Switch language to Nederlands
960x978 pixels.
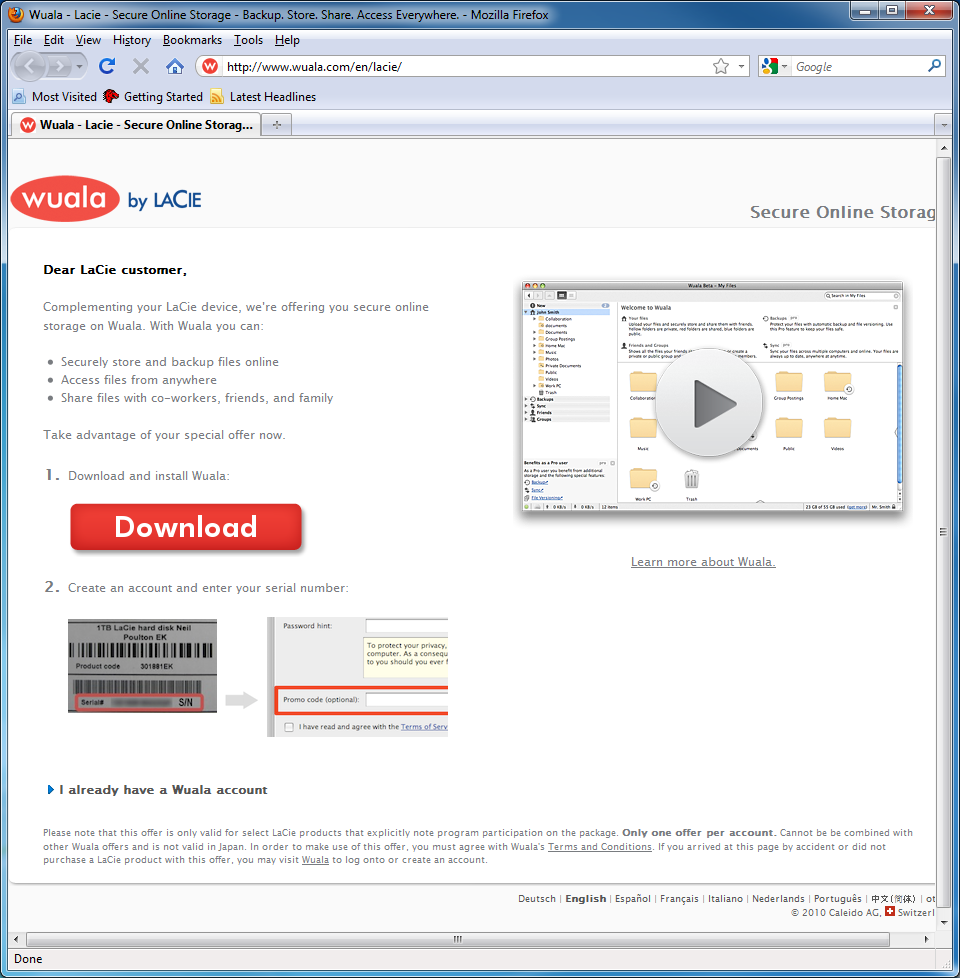coord(778,899)
